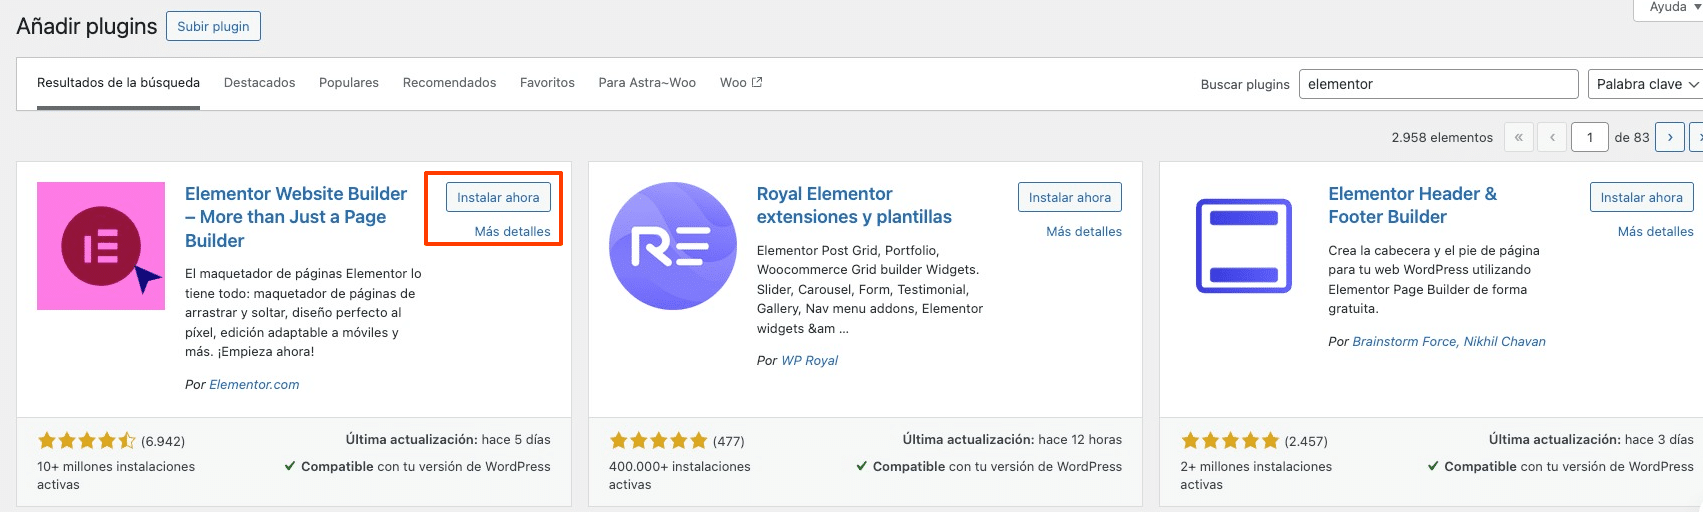Click the Elementor Header & Footer Builder icon
This screenshot has height=512, width=1703.
click(x=1244, y=246)
